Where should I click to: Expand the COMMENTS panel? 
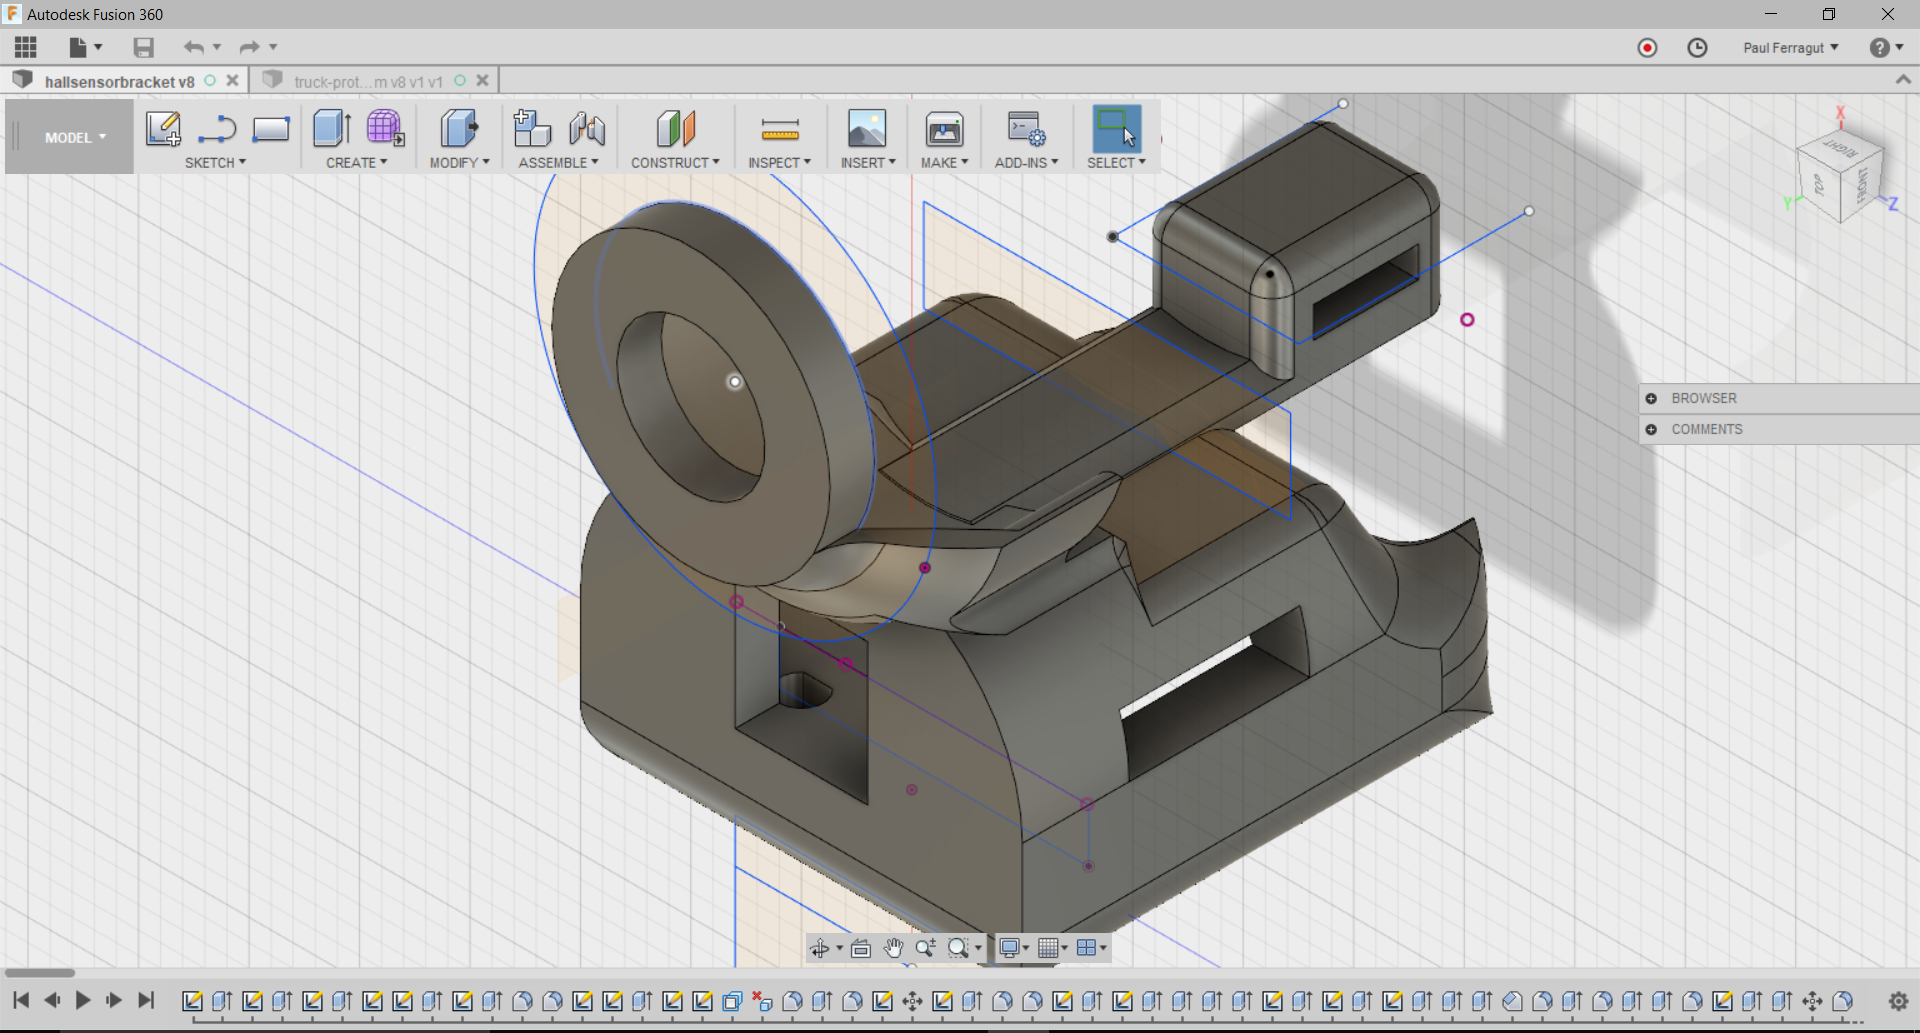[x=1651, y=429]
